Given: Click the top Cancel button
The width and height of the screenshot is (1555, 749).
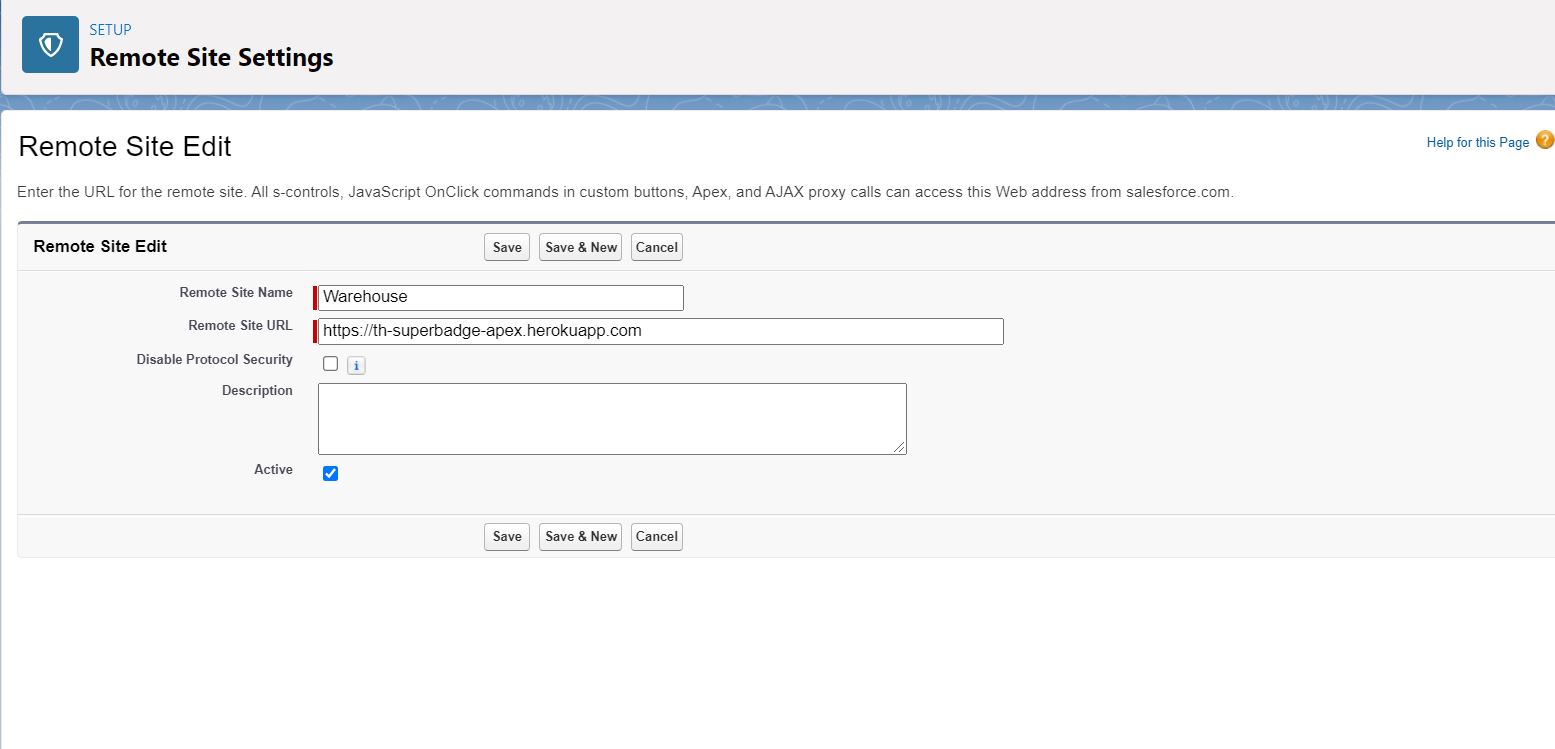Looking at the screenshot, I should pos(657,247).
